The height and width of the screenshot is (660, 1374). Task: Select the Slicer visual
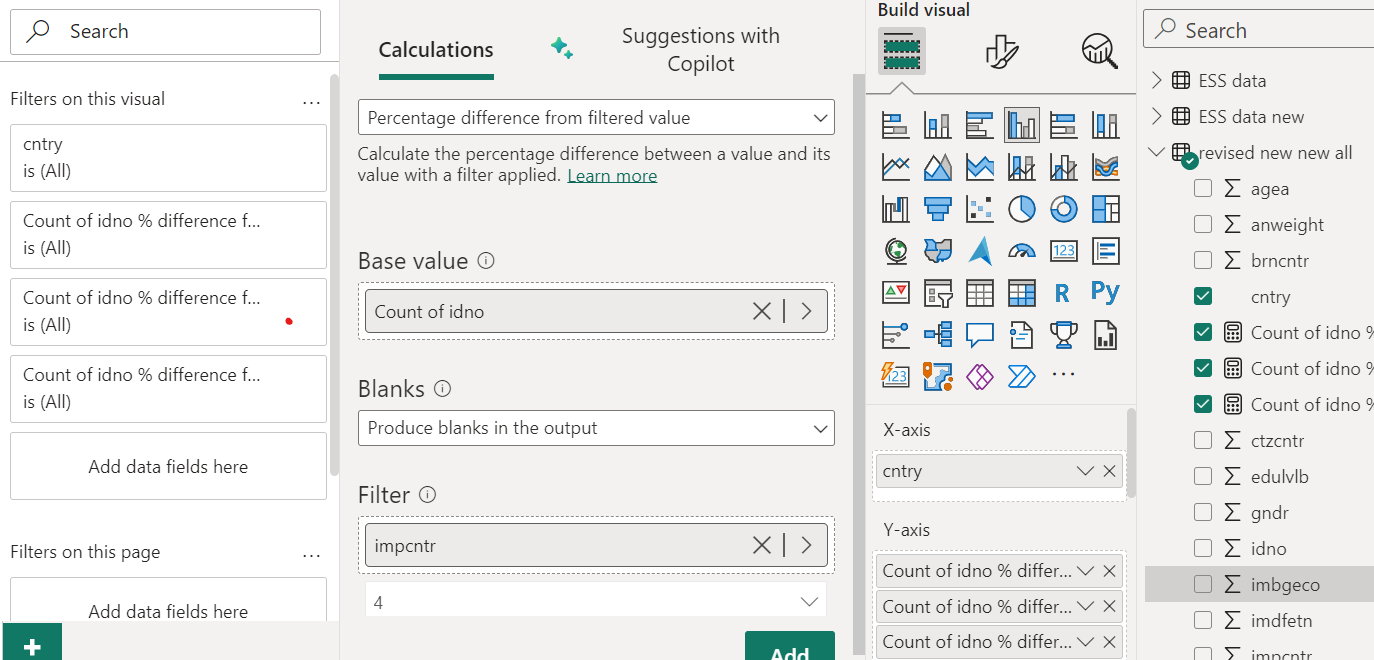click(937, 293)
